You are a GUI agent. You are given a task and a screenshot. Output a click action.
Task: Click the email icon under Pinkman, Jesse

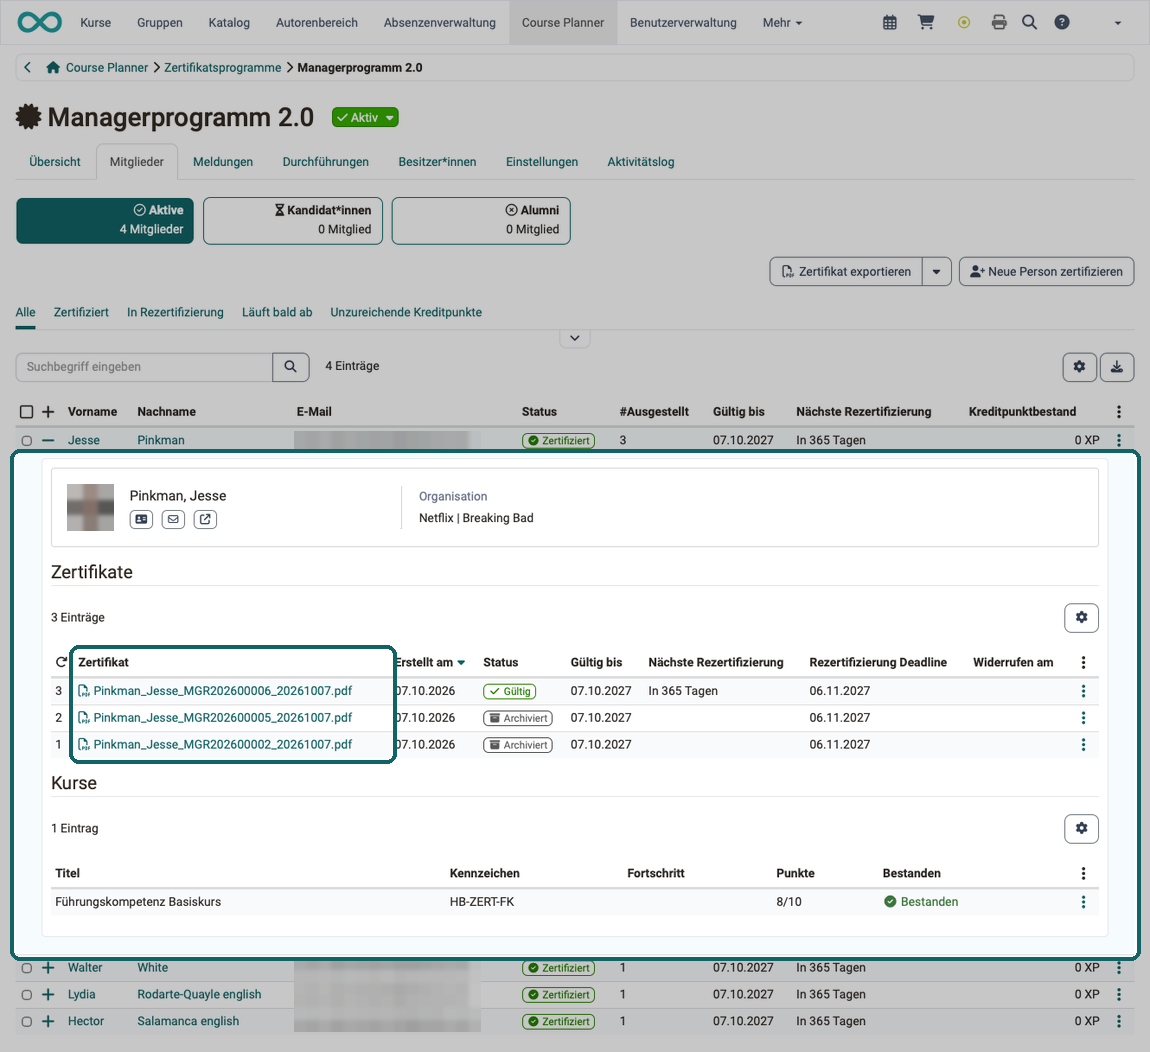(x=173, y=519)
